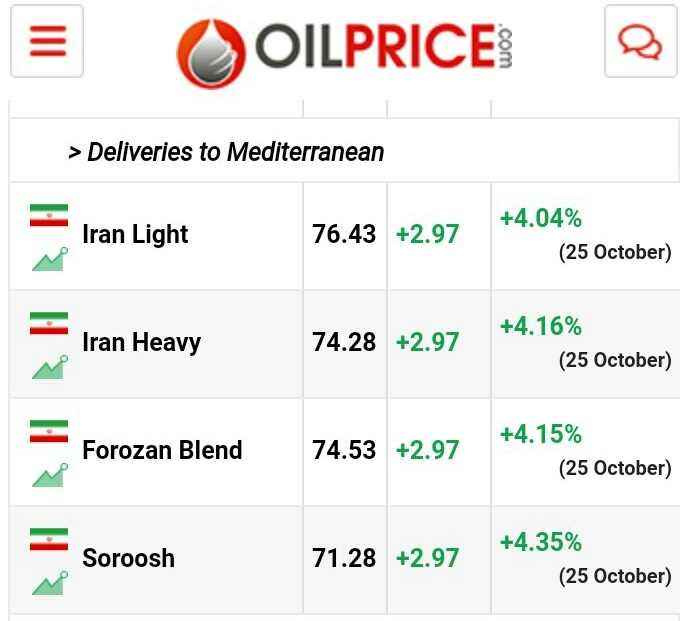
Task: Click the Iran flag beside Soroosh
Action: click(49, 539)
